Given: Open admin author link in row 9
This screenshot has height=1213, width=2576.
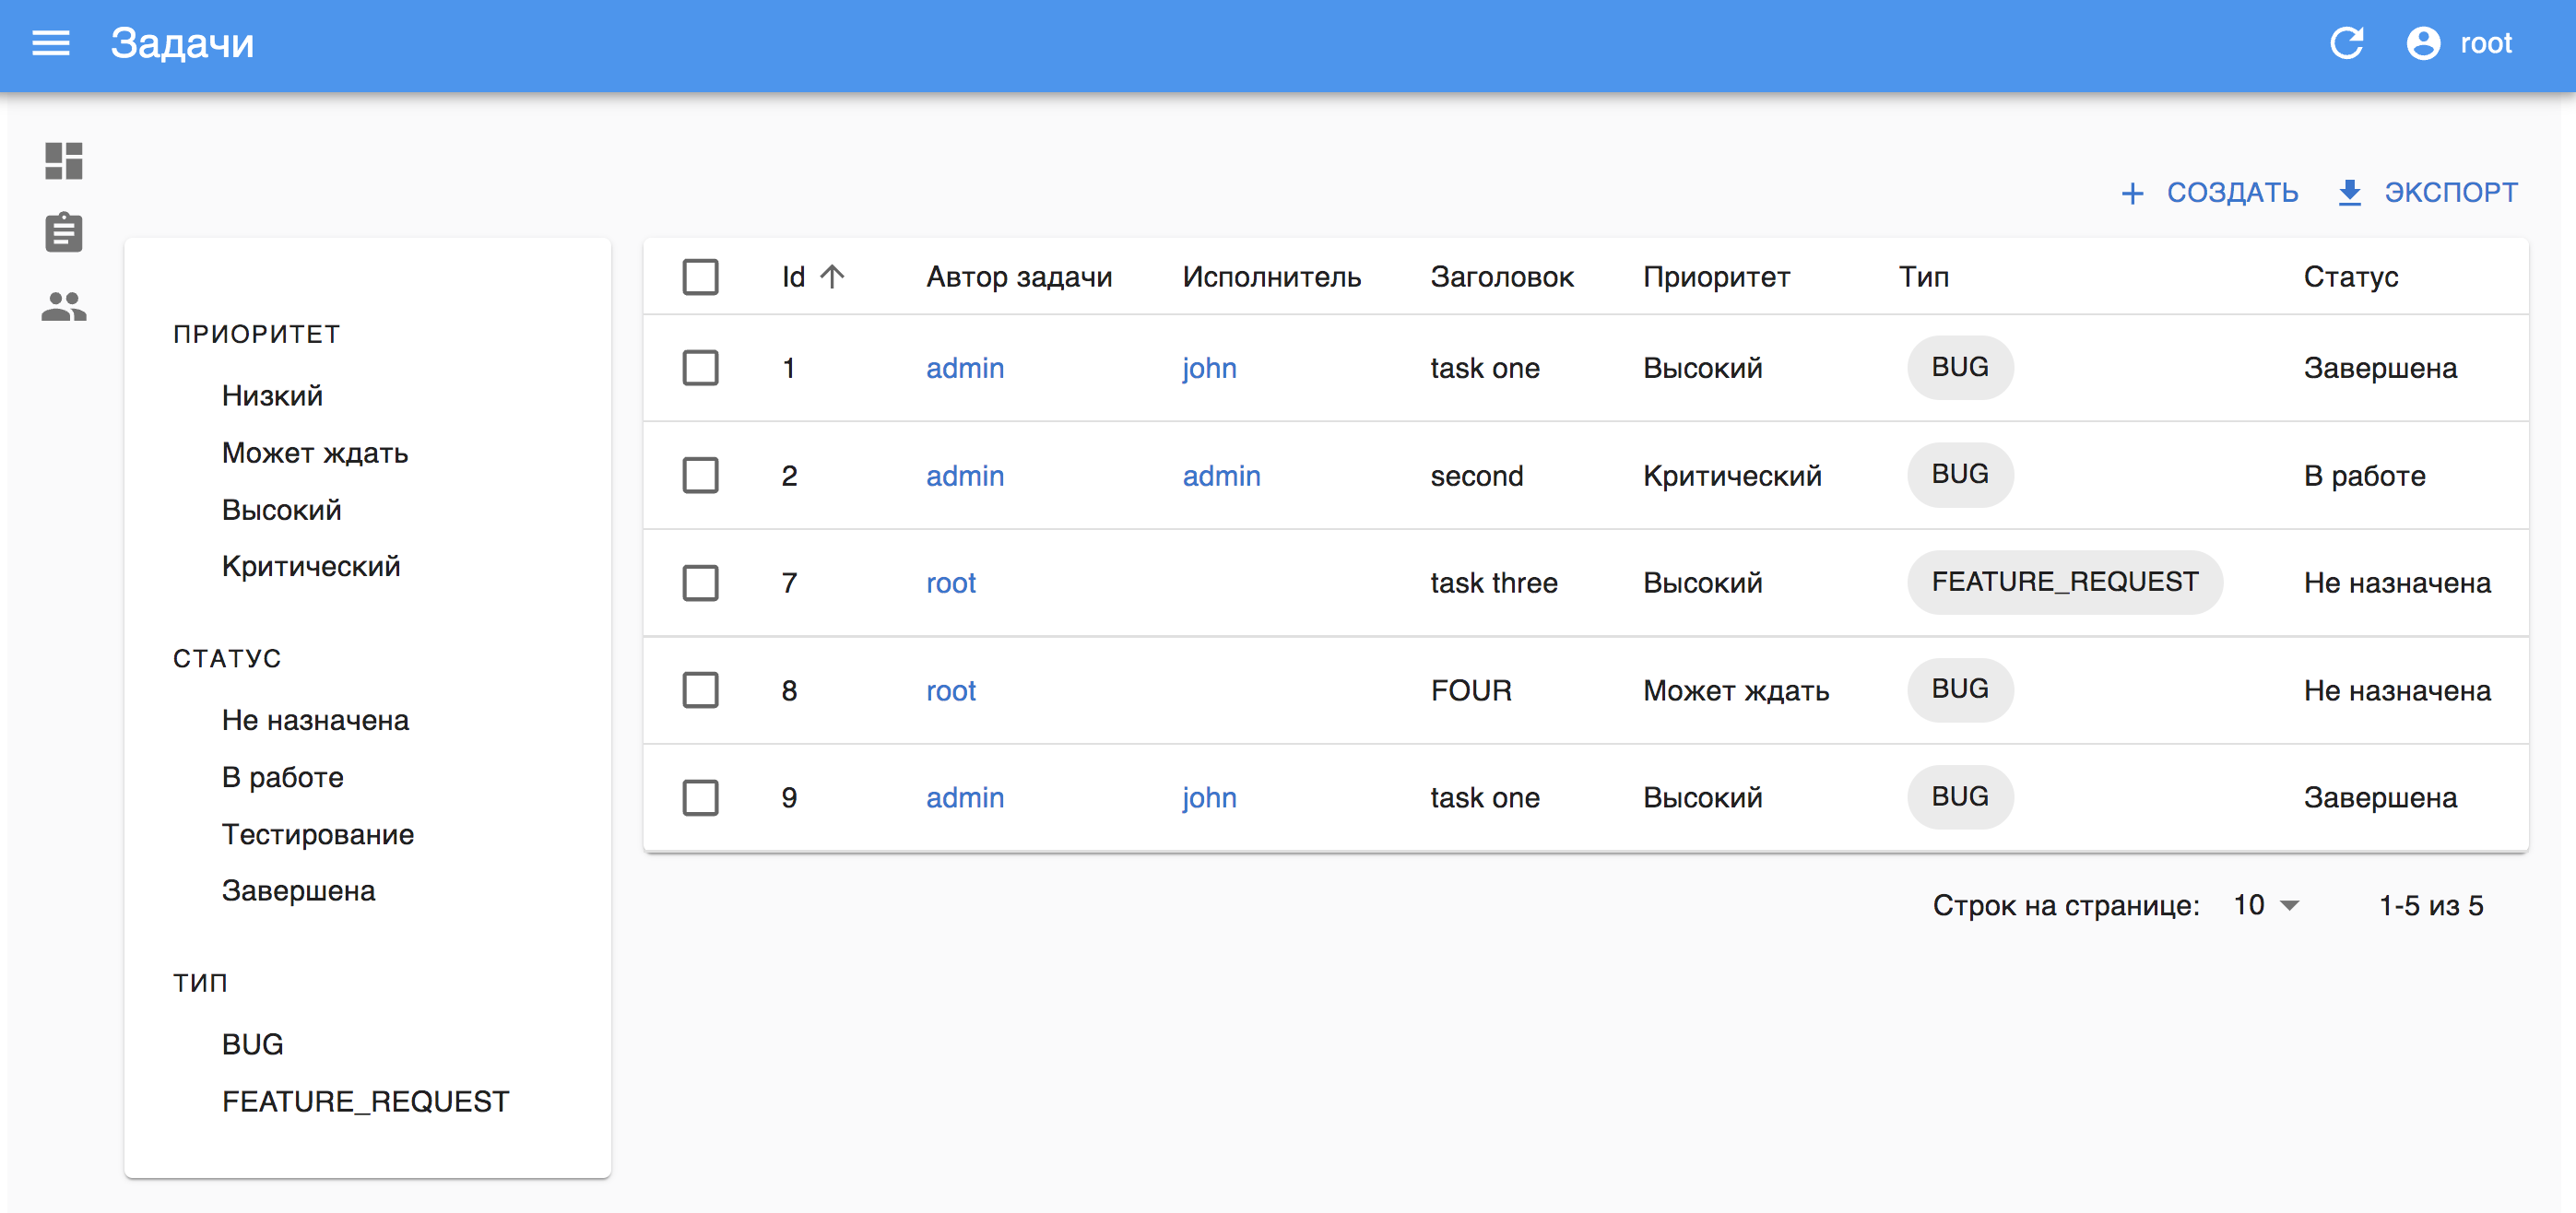Looking at the screenshot, I should 964,798.
